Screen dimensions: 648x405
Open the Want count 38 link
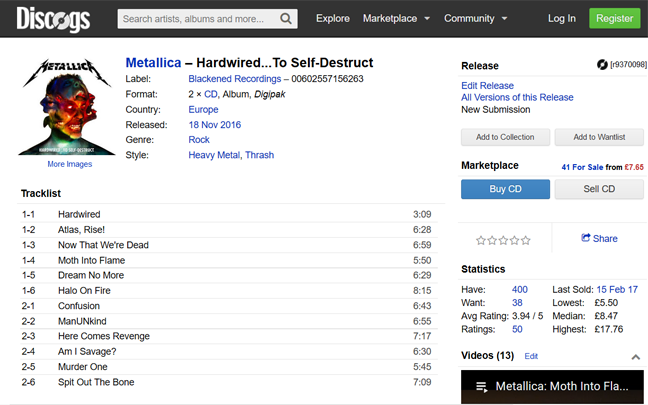pyautogui.click(x=517, y=303)
